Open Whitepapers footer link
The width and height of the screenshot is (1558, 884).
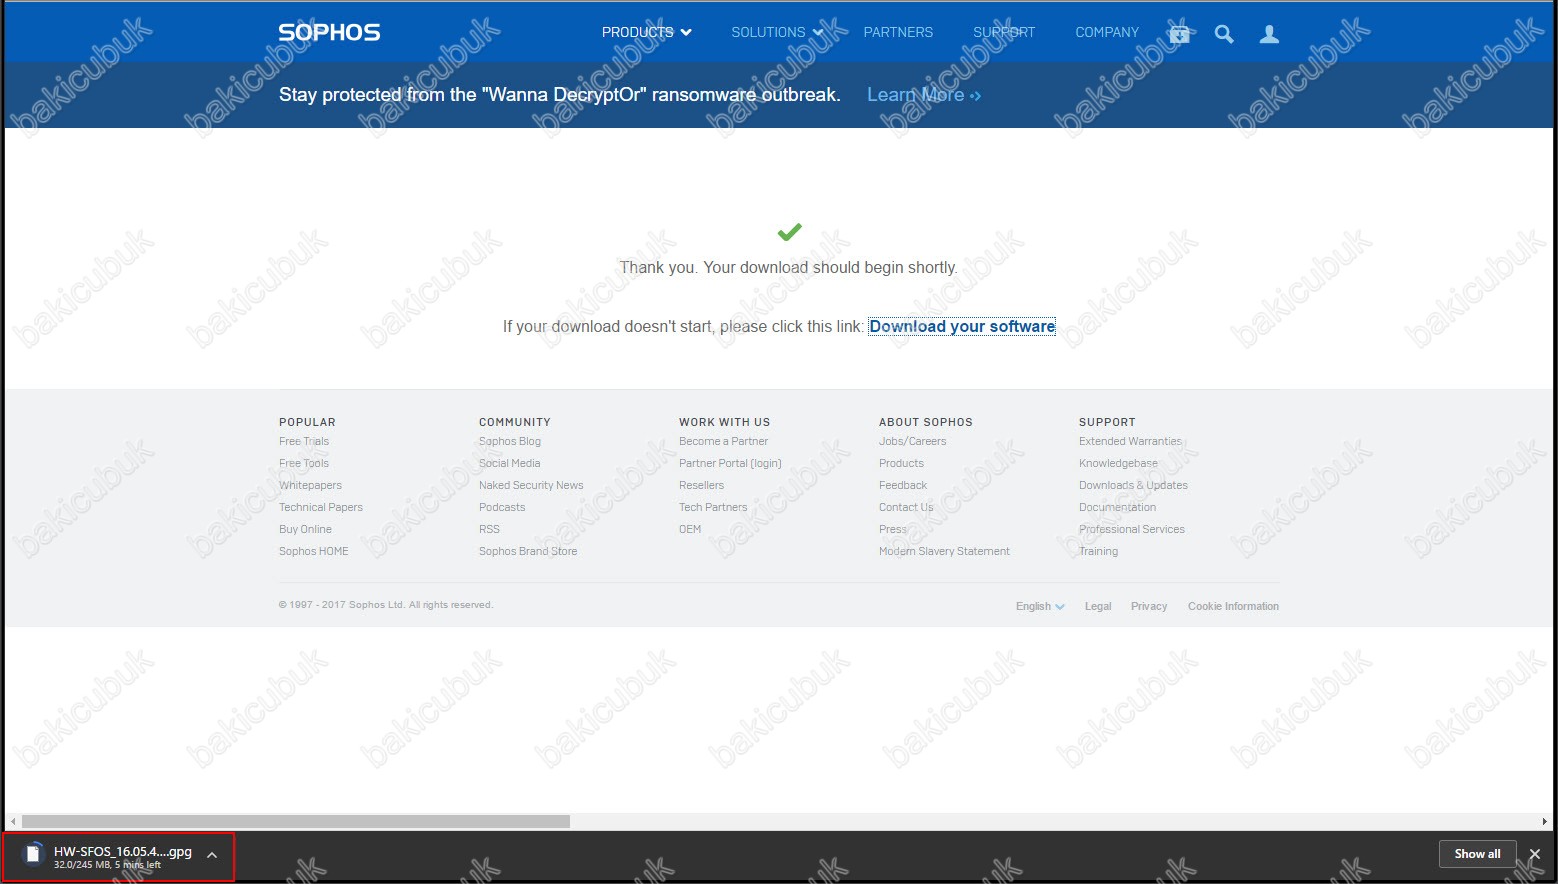(310, 485)
